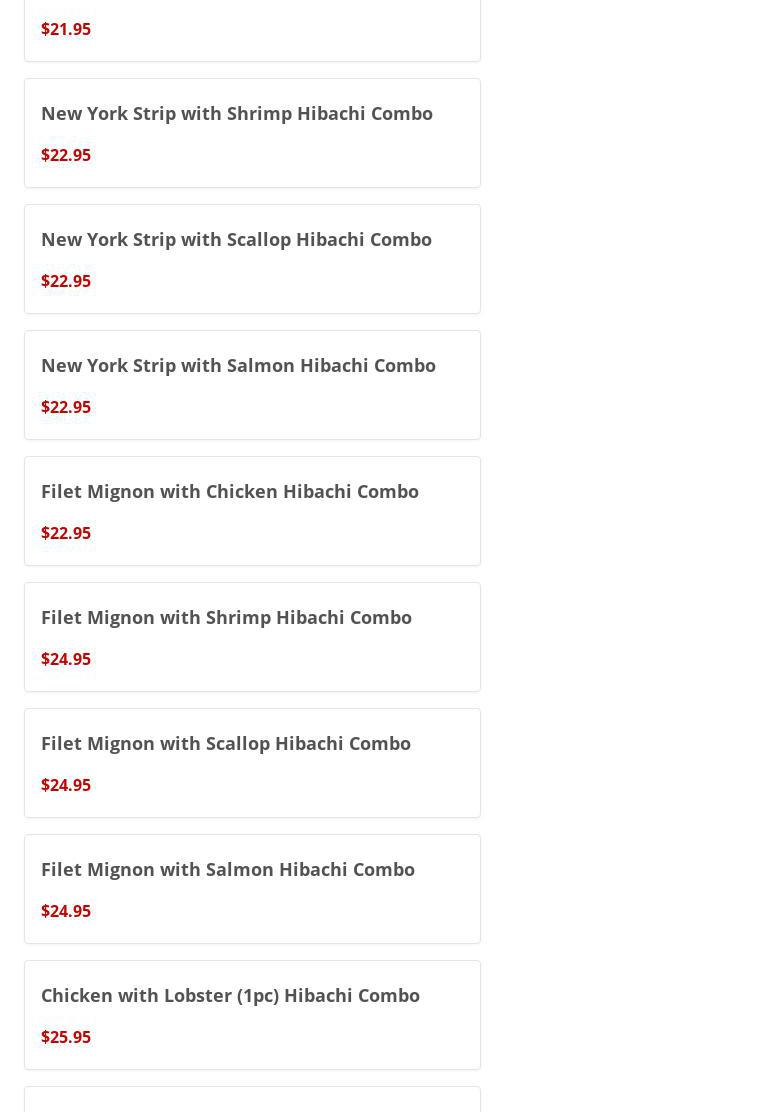The width and height of the screenshot is (770, 1112).
Task: Click the $21.95 price at the top
Action: pos(66,29)
